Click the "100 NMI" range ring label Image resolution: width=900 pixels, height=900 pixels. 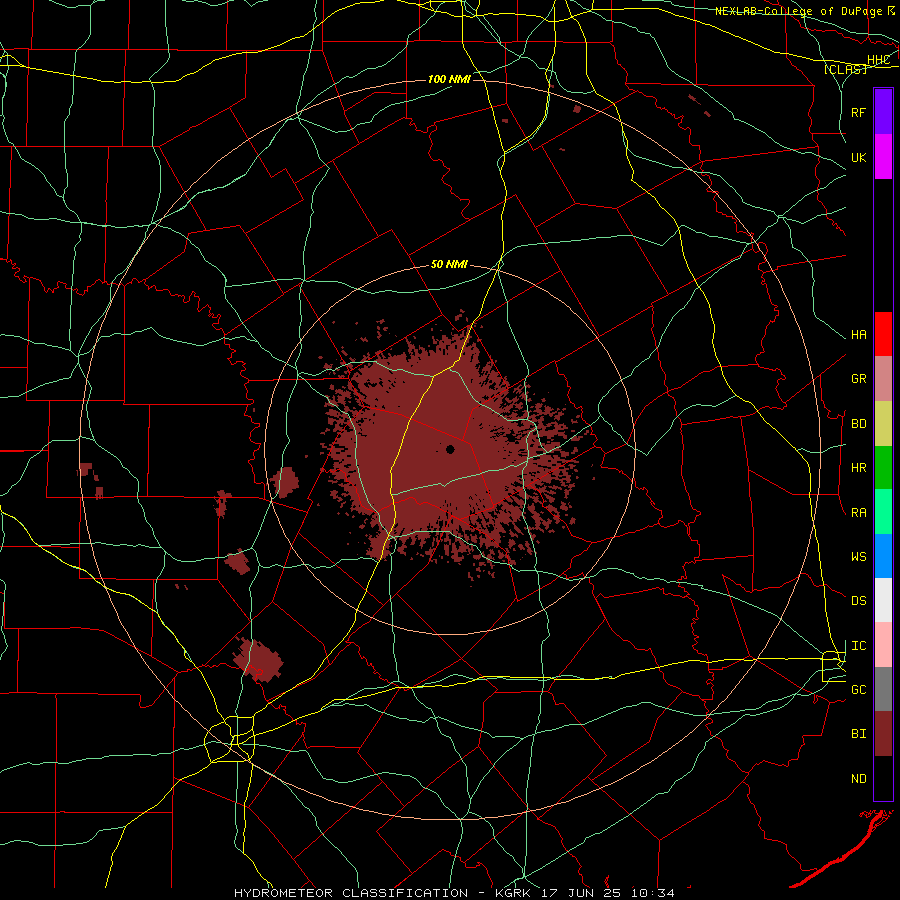(x=449, y=79)
